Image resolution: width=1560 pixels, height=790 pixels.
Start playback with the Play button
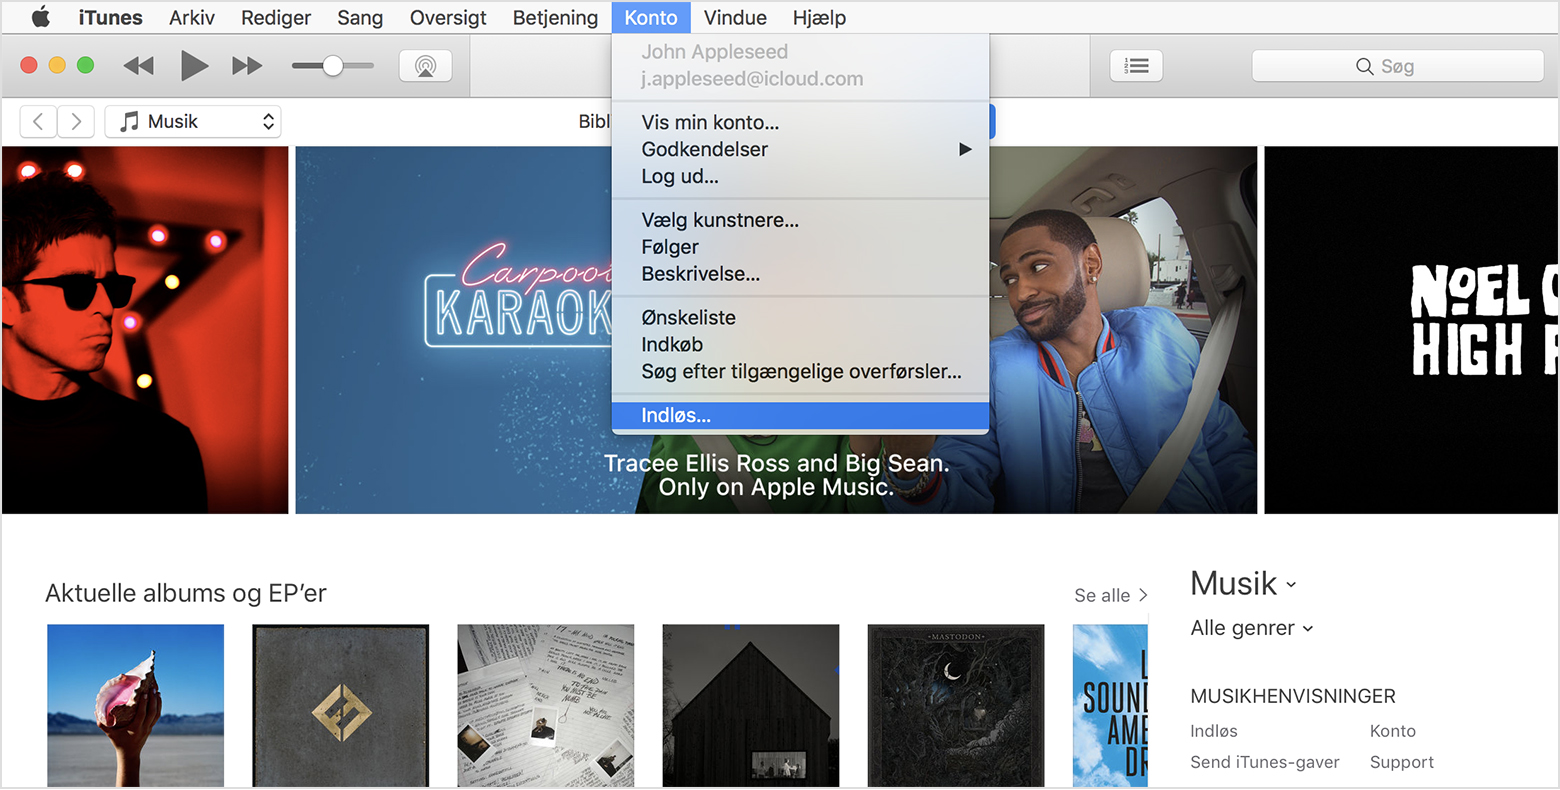point(194,66)
